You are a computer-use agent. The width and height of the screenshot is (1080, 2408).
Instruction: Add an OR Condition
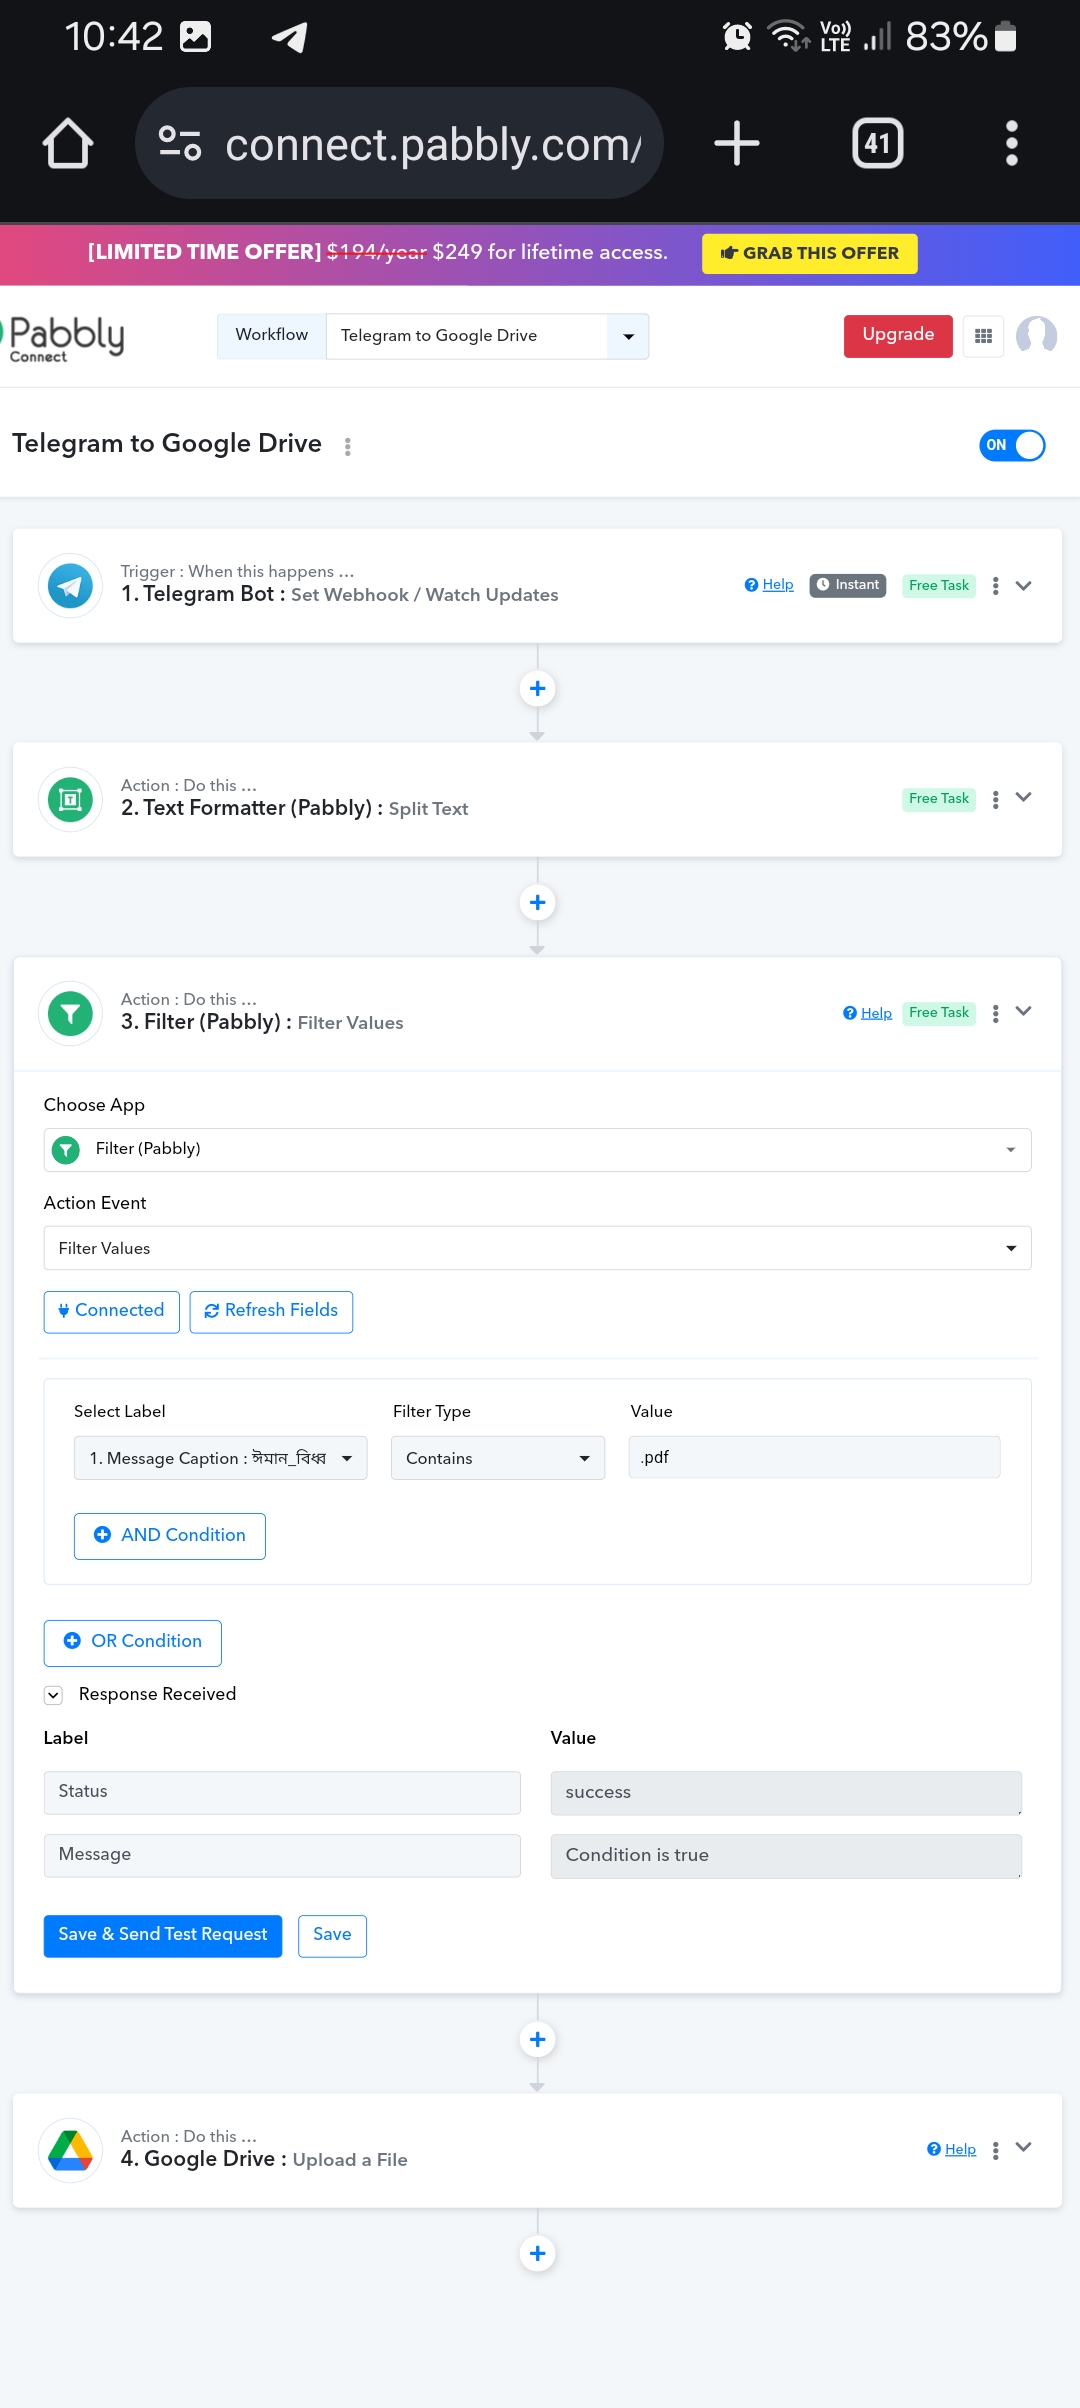click(133, 1642)
